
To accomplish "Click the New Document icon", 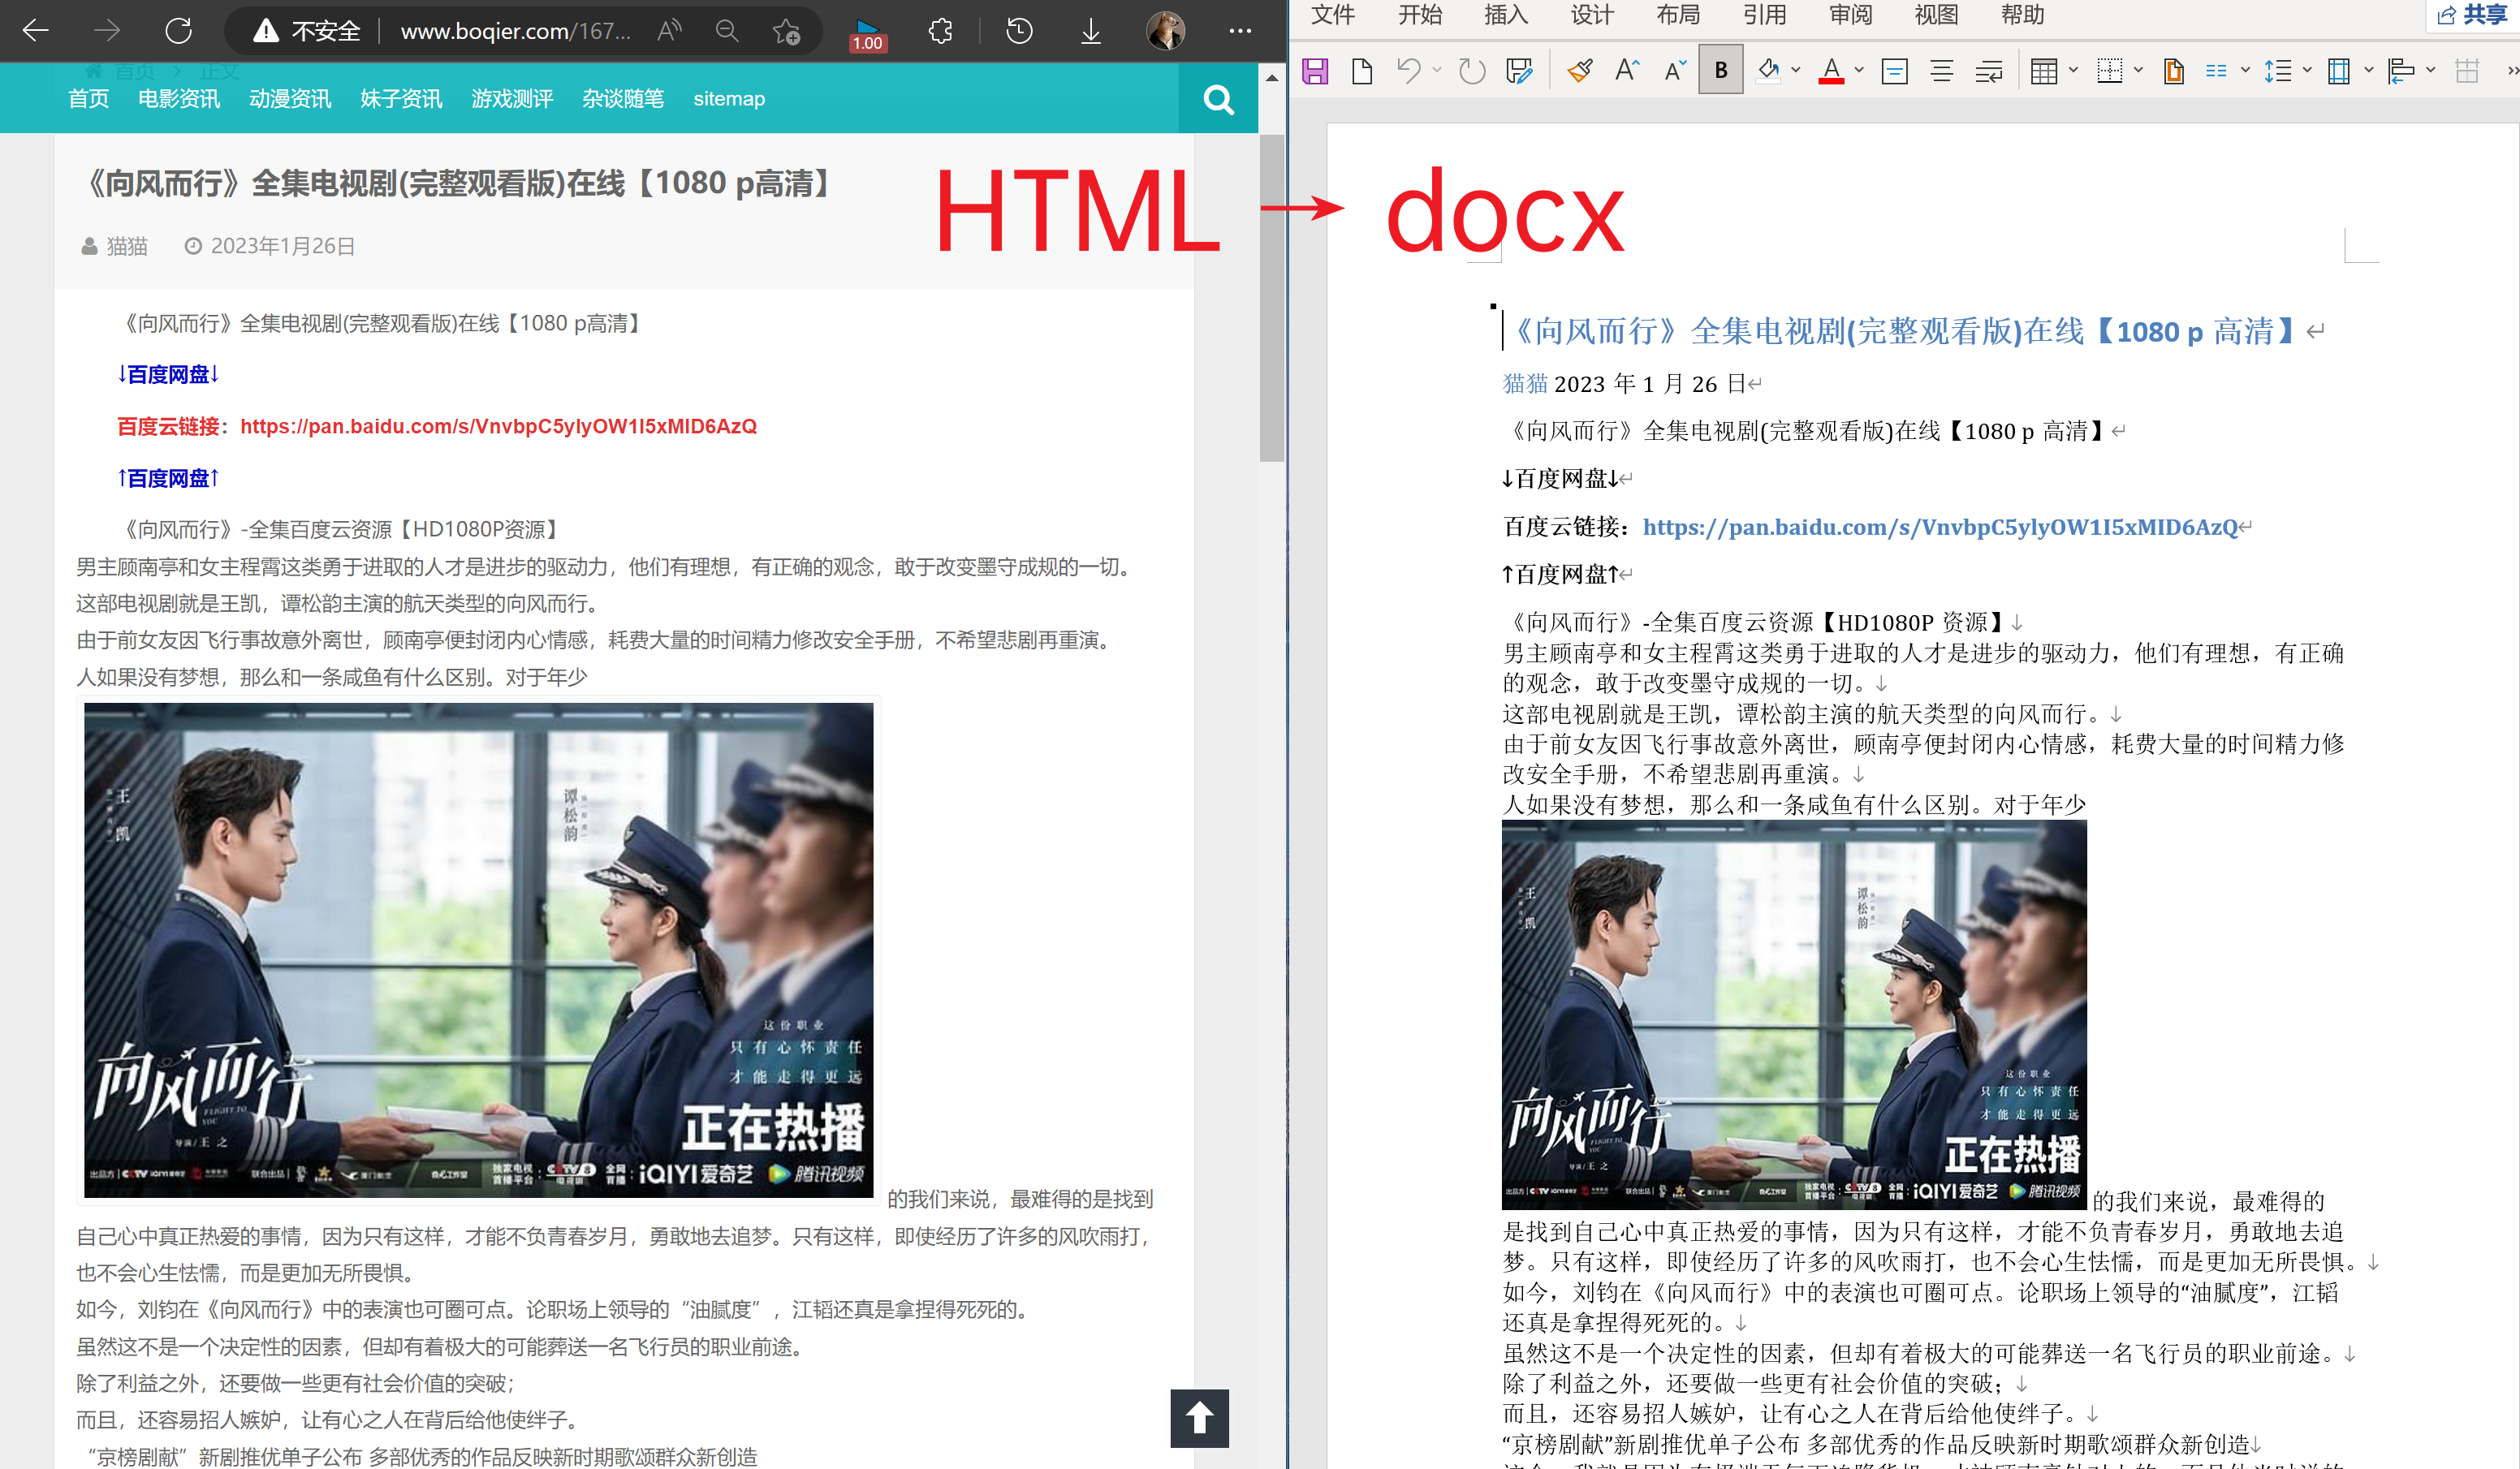I will click(x=1361, y=71).
